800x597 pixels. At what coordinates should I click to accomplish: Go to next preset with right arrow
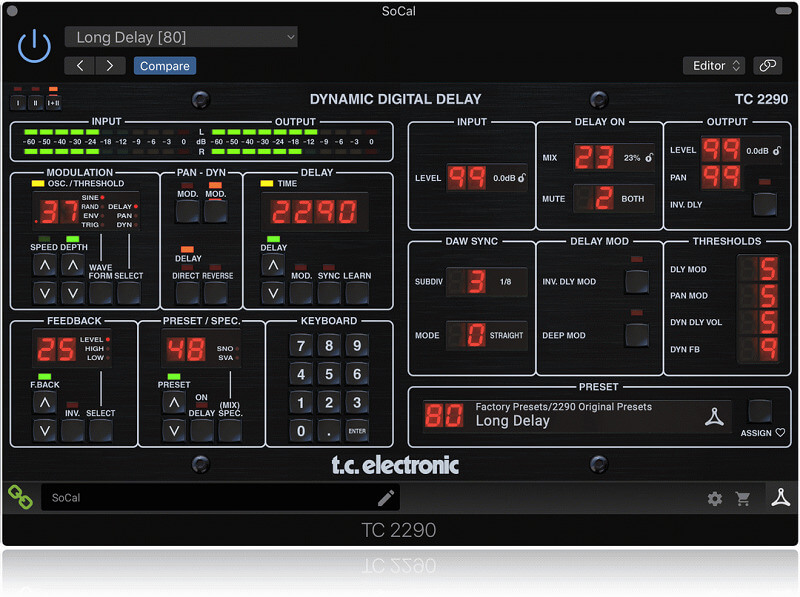pyautogui.click(x=110, y=66)
